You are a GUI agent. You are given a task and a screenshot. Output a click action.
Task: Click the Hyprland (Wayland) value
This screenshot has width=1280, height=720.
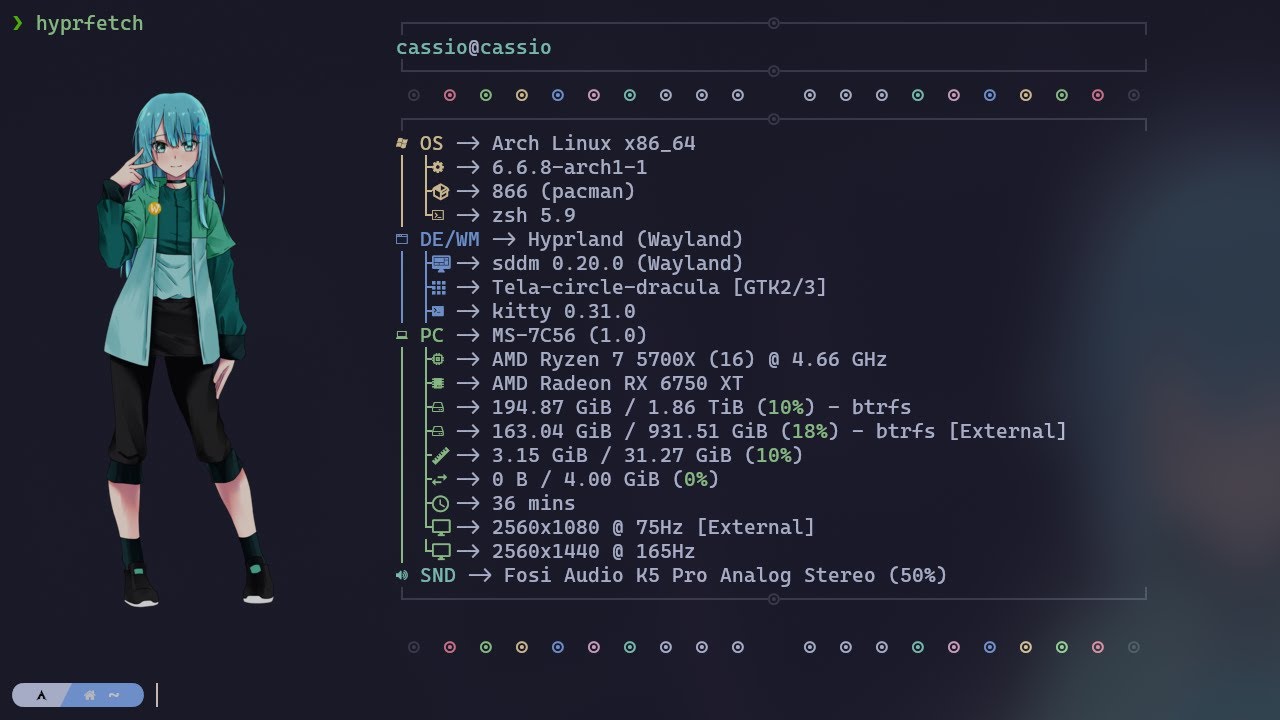pyautogui.click(x=636, y=239)
